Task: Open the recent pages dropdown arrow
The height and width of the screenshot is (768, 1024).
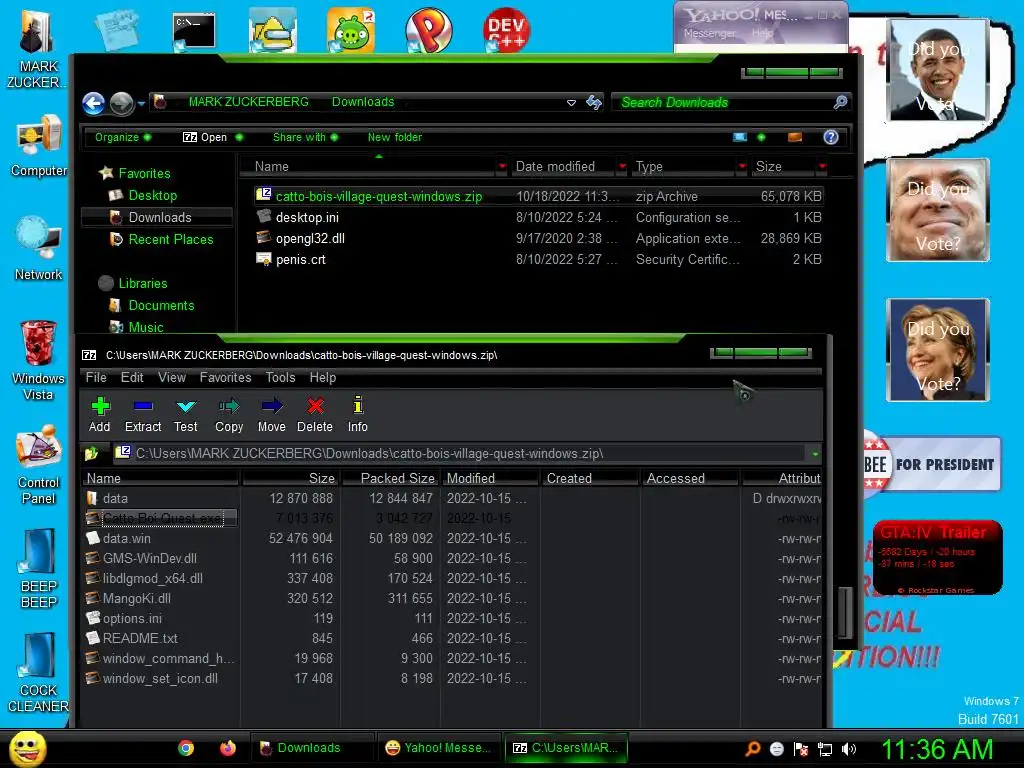Action: 141,103
